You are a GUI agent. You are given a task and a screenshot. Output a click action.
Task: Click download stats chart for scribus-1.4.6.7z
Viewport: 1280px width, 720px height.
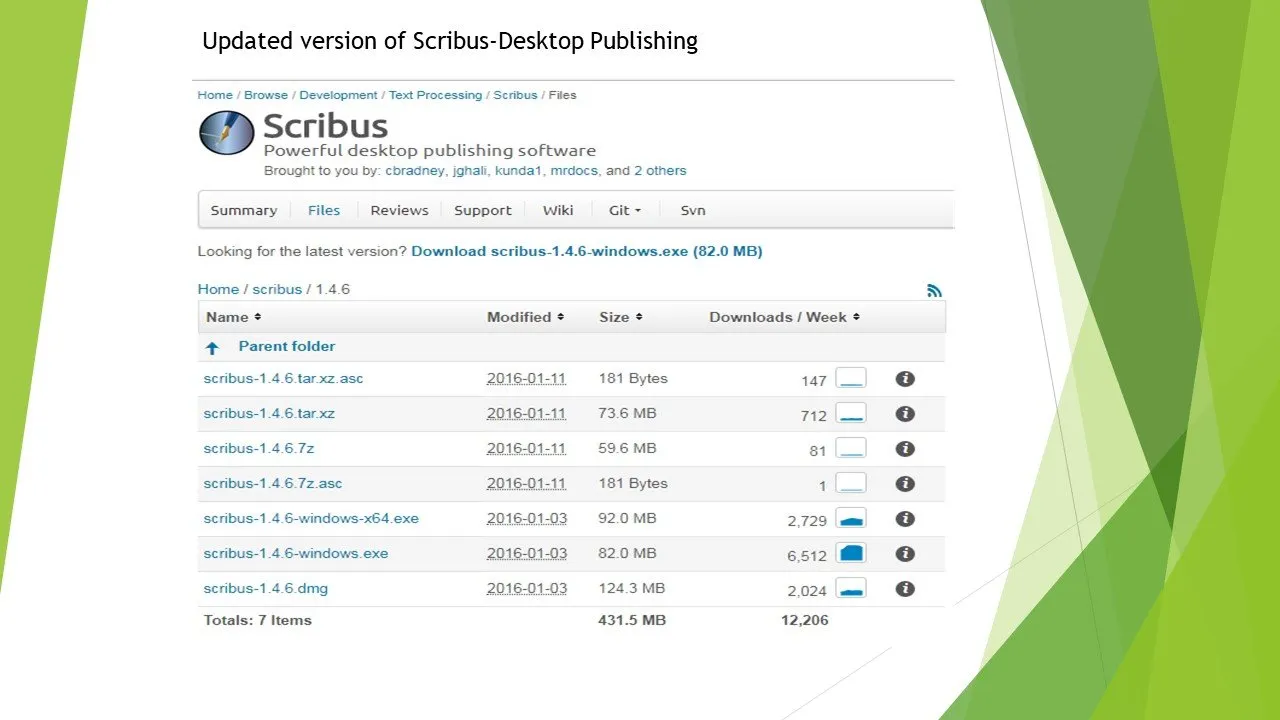tap(851, 448)
